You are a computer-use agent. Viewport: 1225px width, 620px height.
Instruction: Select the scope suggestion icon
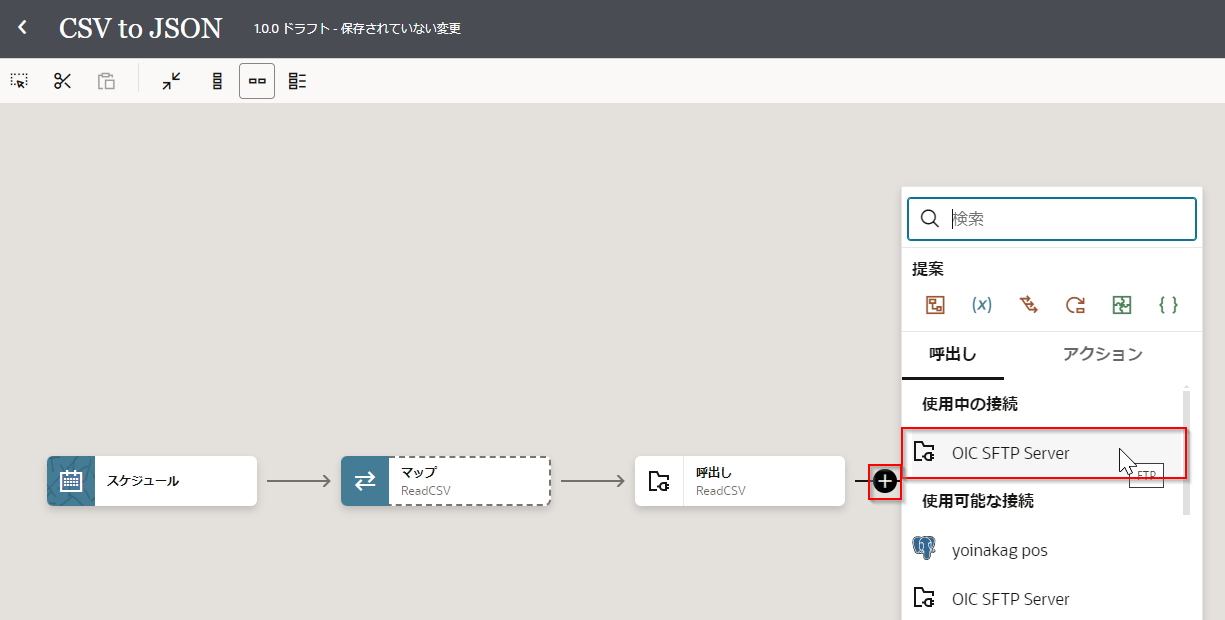pyautogui.click(x=935, y=305)
